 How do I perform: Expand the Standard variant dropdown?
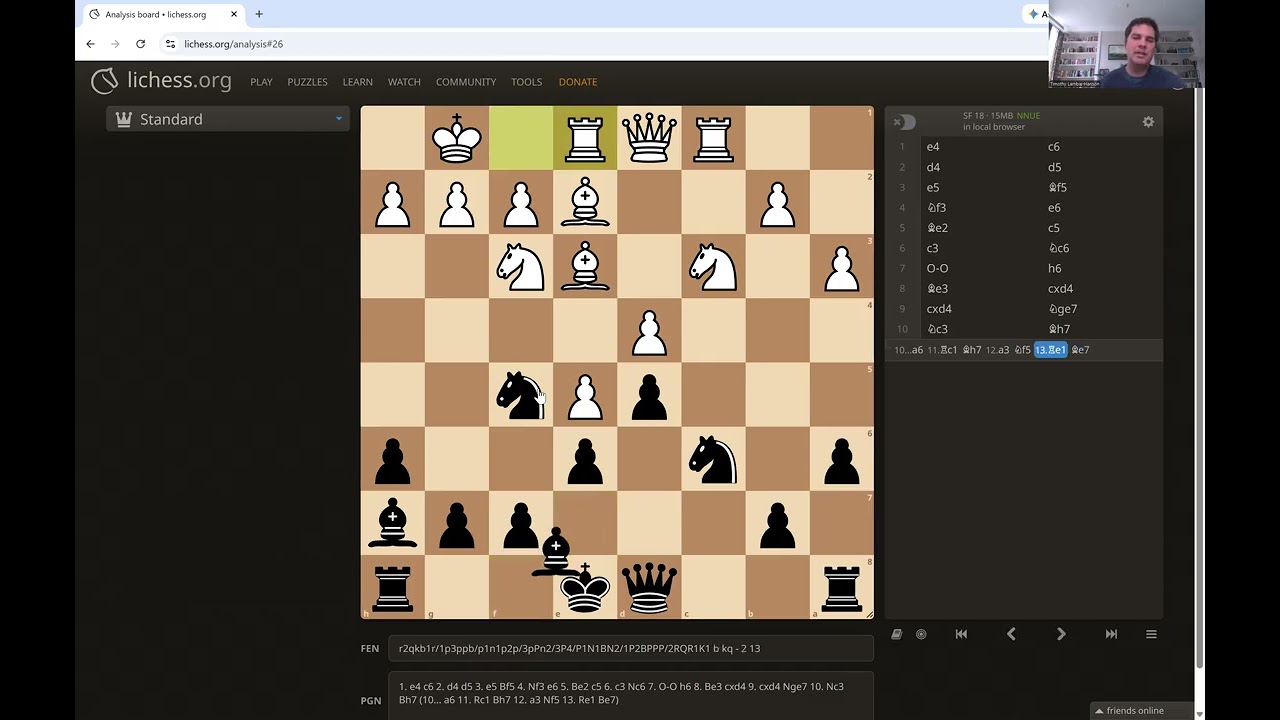228,119
